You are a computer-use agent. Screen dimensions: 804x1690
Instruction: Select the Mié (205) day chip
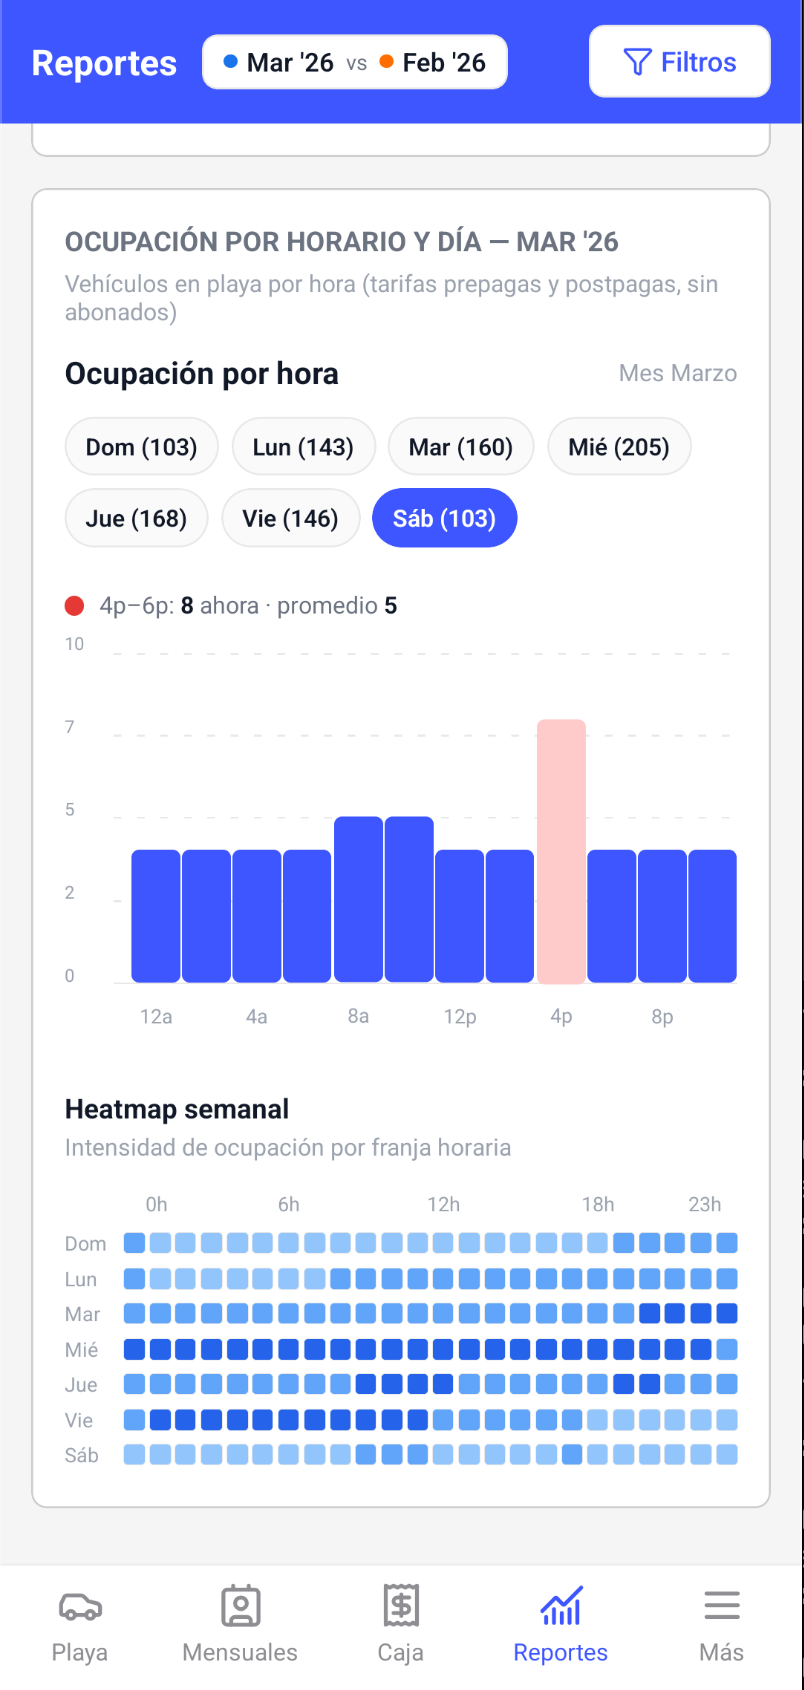tap(618, 447)
